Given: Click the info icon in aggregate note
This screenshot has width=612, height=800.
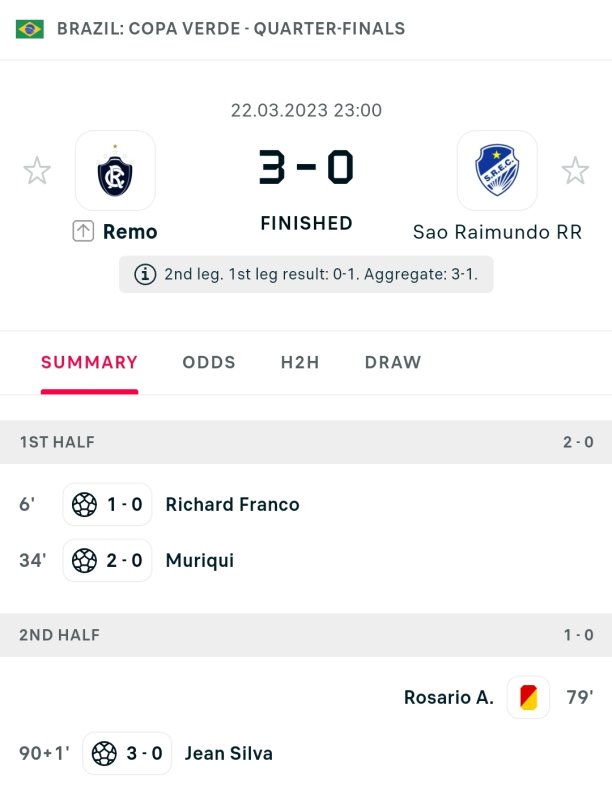Looking at the screenshot, I should coord(145,274).
